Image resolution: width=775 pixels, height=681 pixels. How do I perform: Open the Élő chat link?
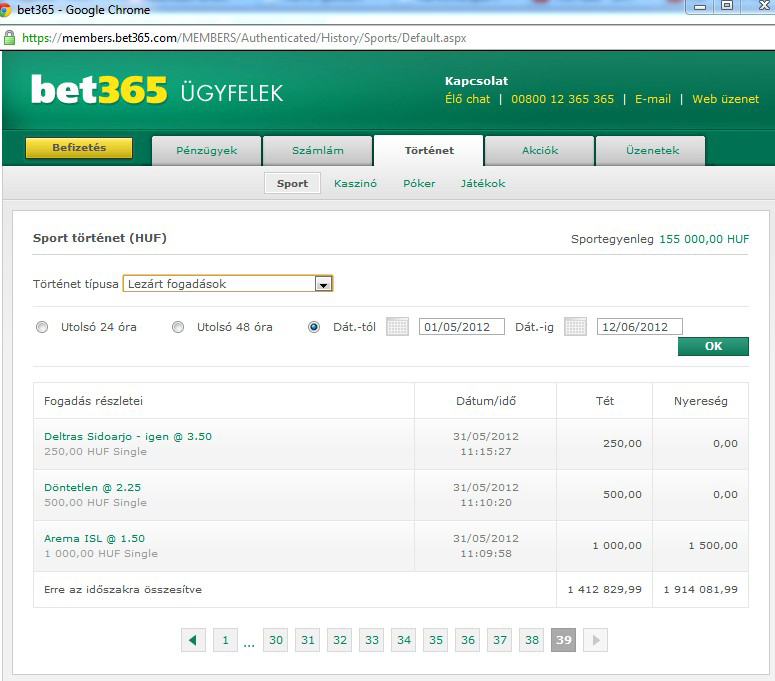pyautogui.click(x=468, y=99)
